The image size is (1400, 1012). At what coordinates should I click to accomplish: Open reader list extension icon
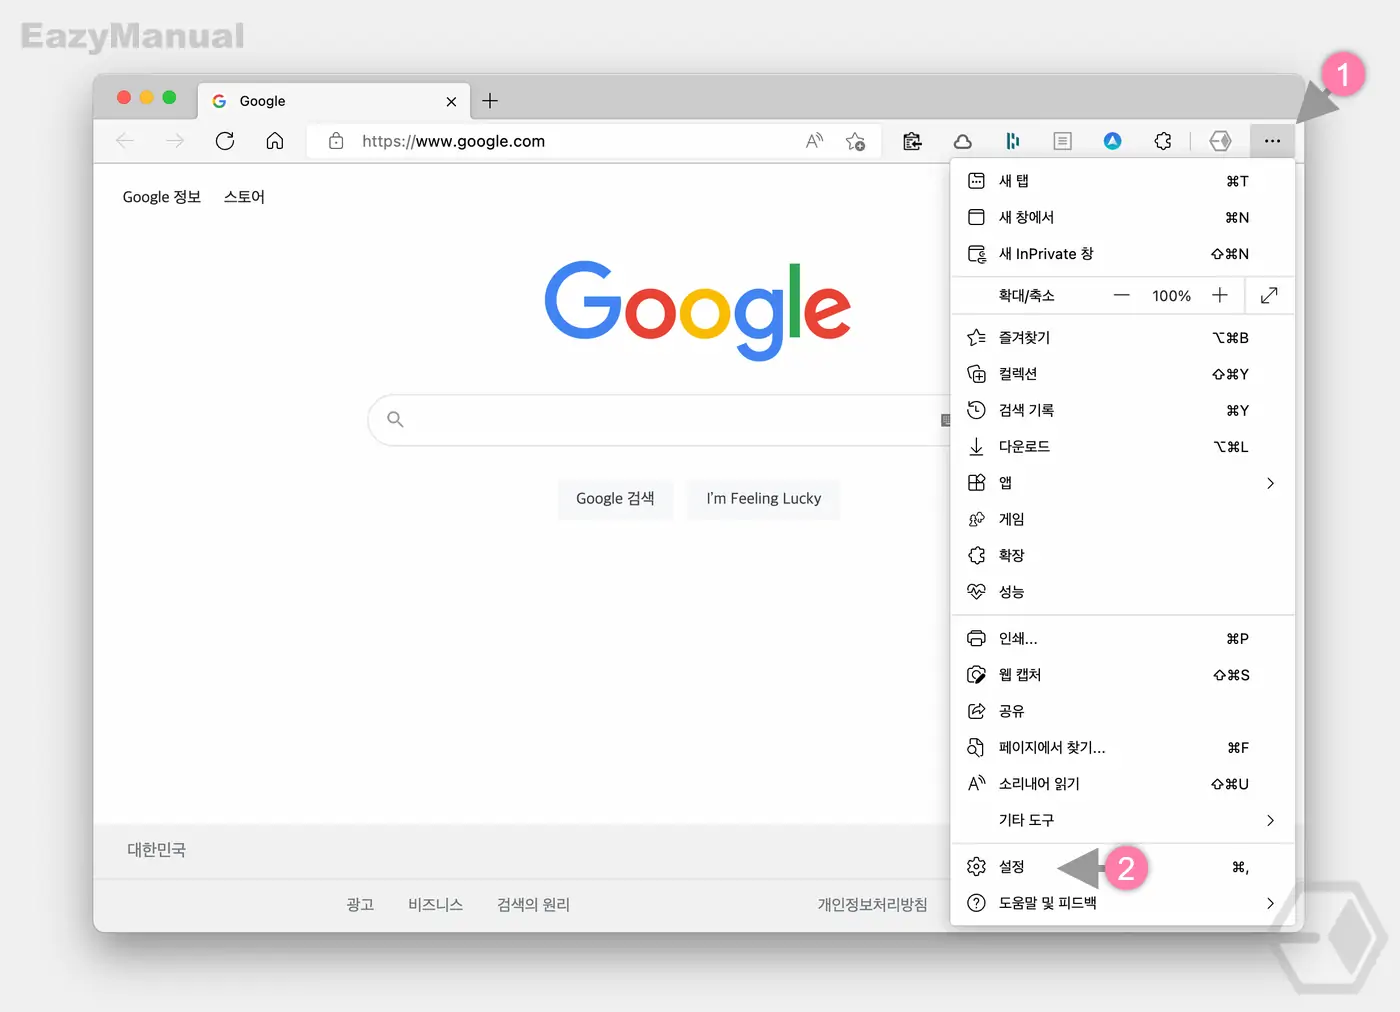(x=1062, y=141)
